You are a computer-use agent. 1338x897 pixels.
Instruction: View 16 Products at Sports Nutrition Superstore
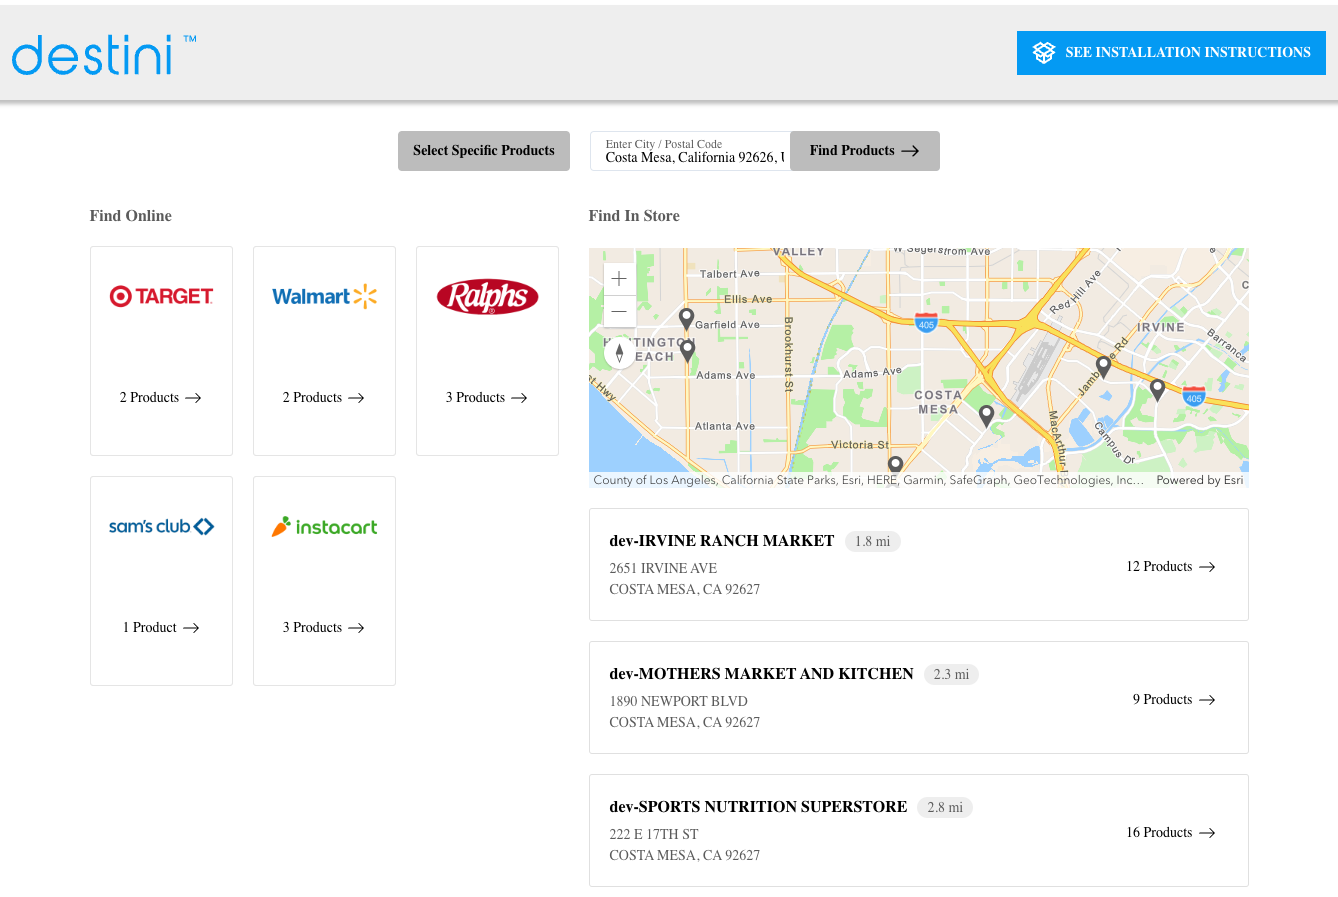(1171, 833)
